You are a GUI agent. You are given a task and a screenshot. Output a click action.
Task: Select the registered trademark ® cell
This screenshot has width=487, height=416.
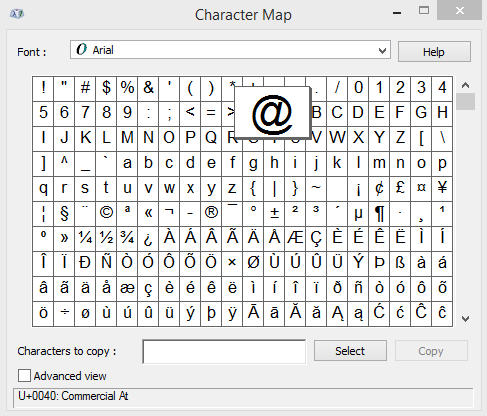click(211, 213)
